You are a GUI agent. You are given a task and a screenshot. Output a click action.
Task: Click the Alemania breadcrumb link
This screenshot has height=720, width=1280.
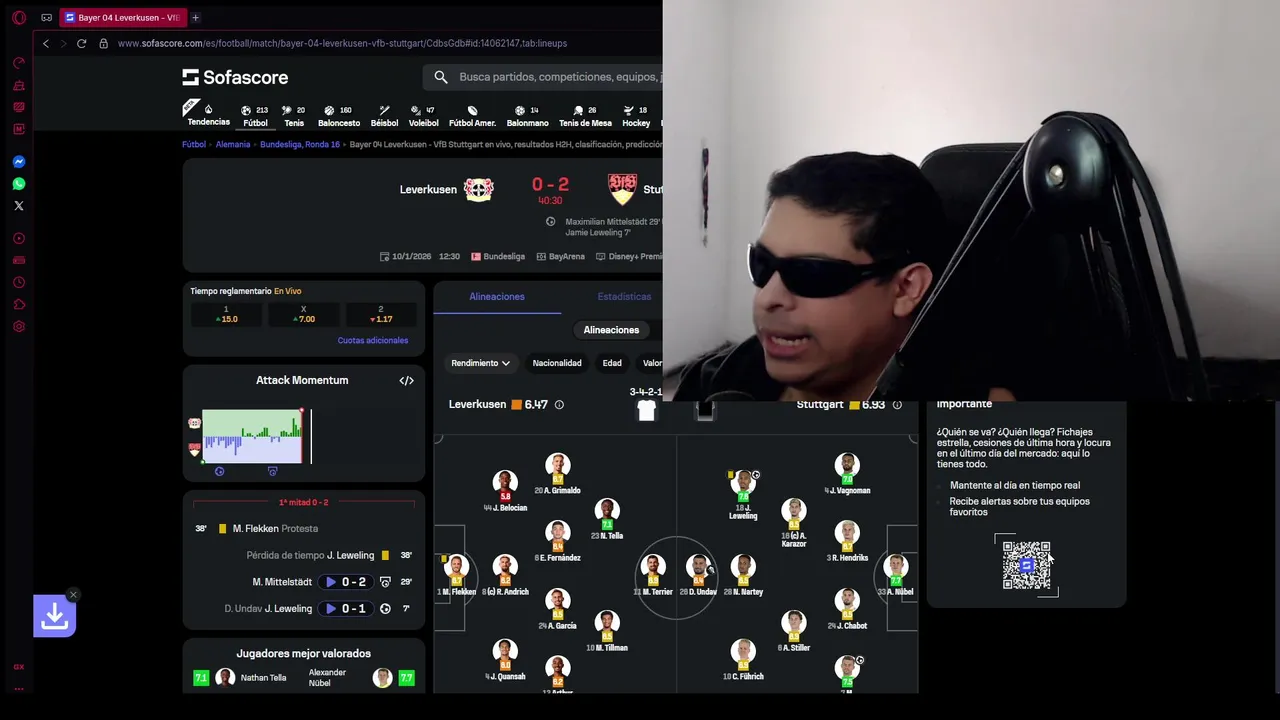pyautogui.click(x=233, y=144)
